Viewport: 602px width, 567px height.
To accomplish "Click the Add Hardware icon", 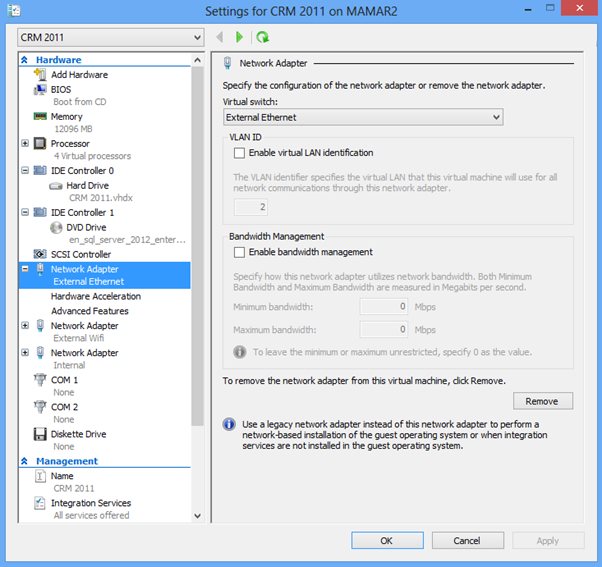I will [x=40, y=75].
